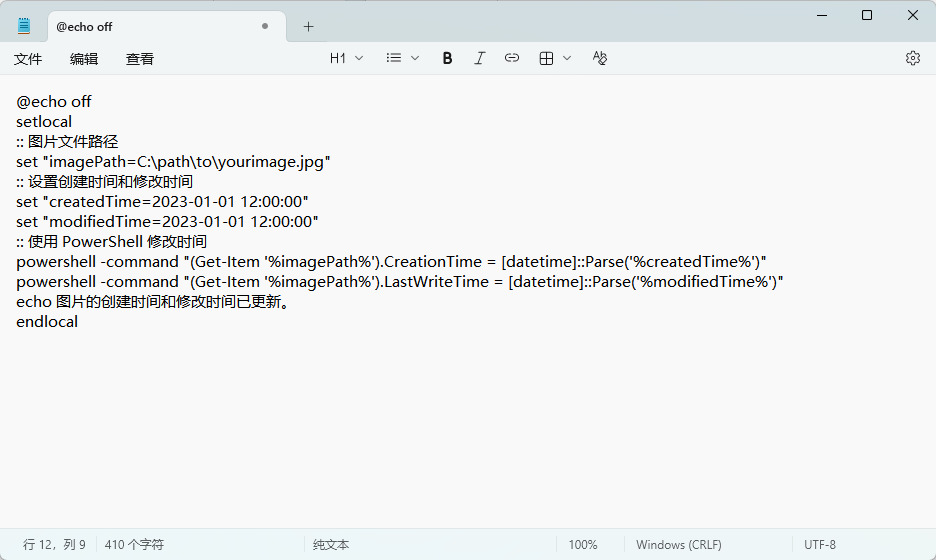Click the ':: 使用 PowerShell 修改时间' line

[112, 242]
